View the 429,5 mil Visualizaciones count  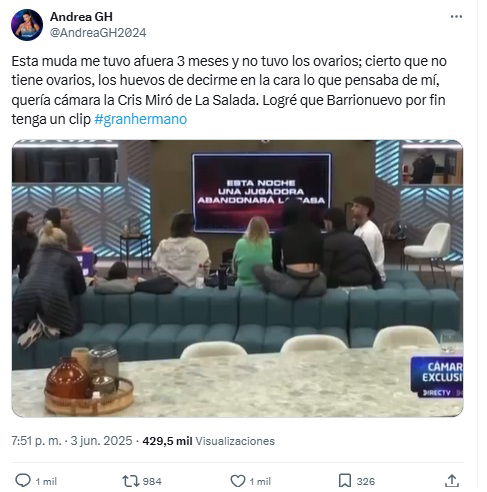208,441
